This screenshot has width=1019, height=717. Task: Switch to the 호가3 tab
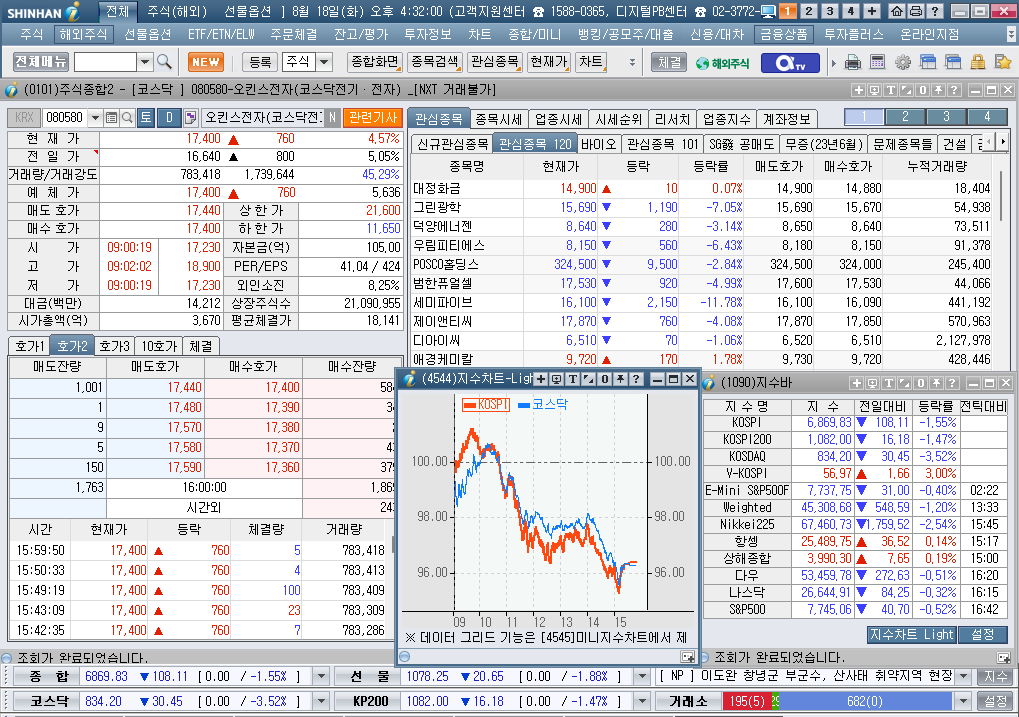coord(114,346)
